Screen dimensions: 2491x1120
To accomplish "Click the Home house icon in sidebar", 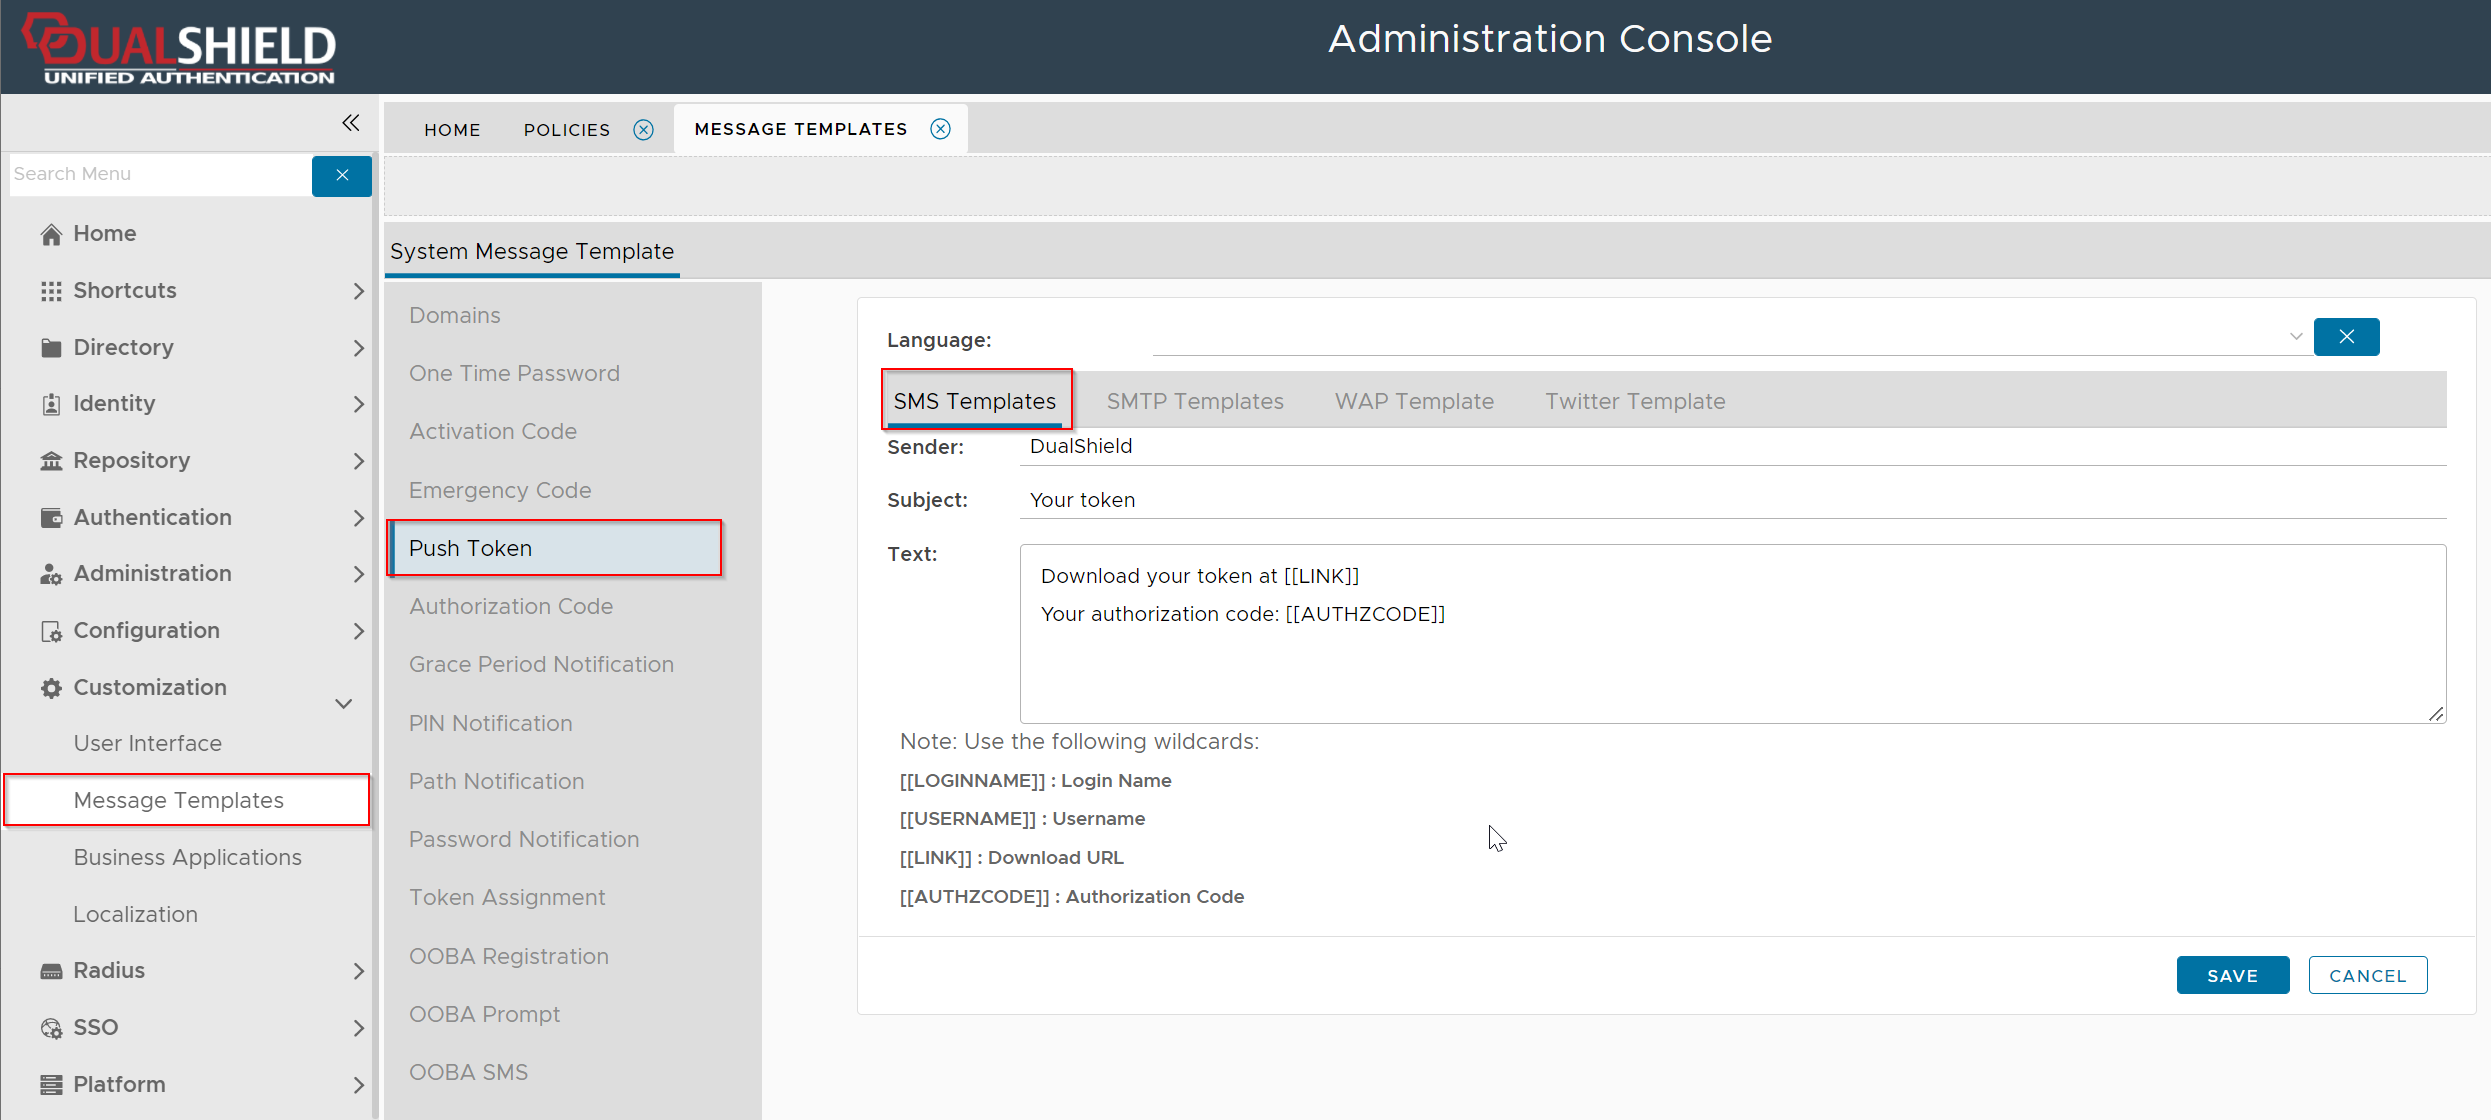I will pos(51,234).
